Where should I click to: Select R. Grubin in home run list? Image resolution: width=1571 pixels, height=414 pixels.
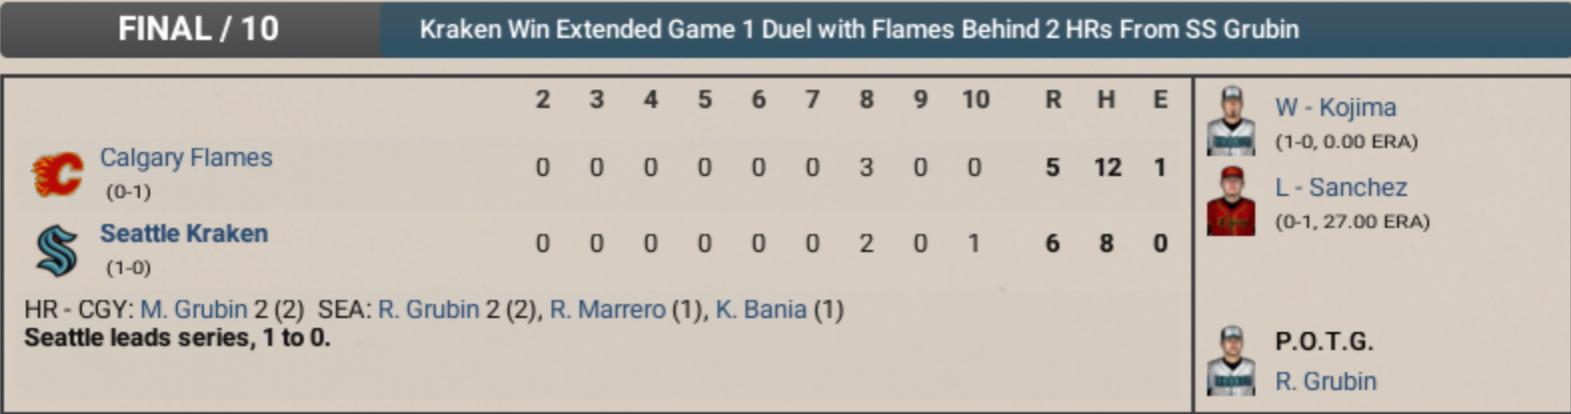pos(428,310)
